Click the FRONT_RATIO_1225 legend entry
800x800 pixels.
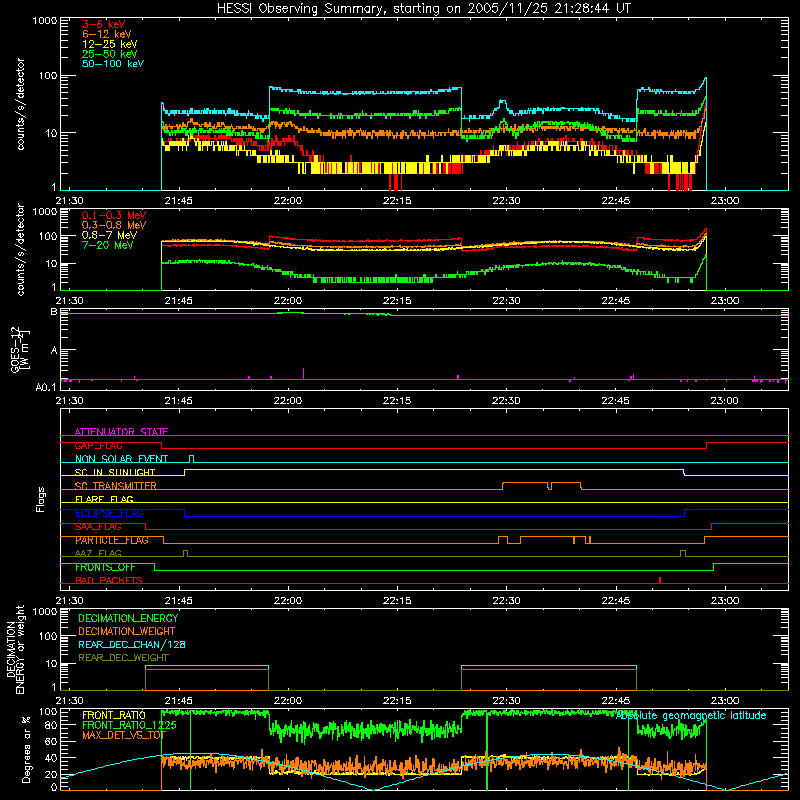129,725
